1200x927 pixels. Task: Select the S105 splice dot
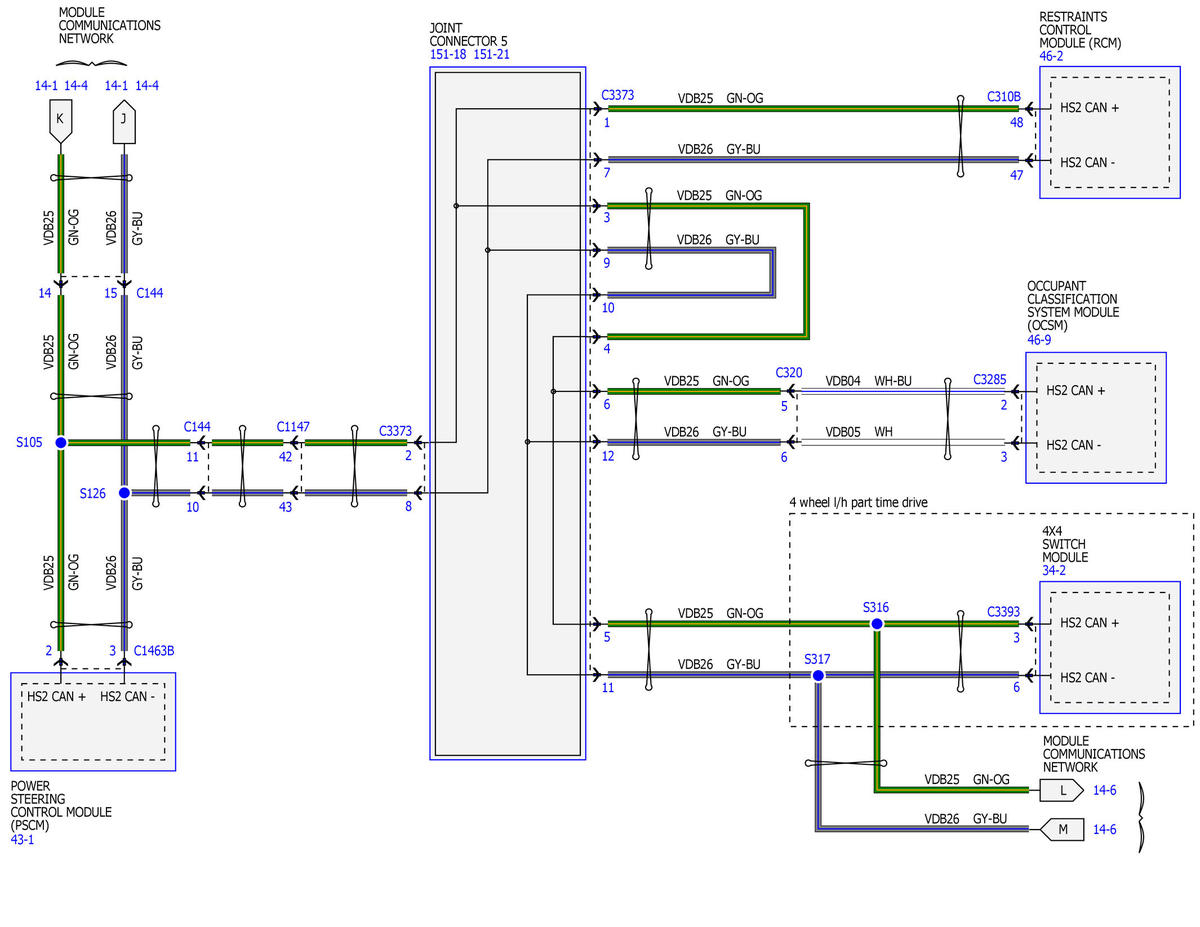pyautogui.click(x=61, y=442)
